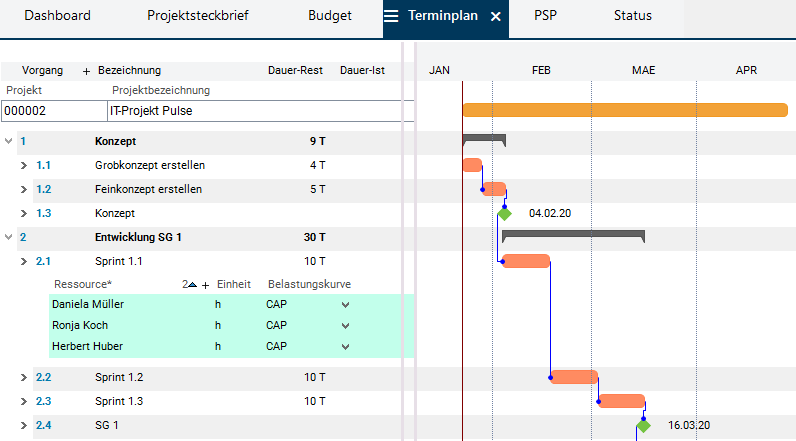Go to the Budget tab
Image resolution: width=796 pixels, height=441 pixels.
pyautogui.click(x=332, y=16)
